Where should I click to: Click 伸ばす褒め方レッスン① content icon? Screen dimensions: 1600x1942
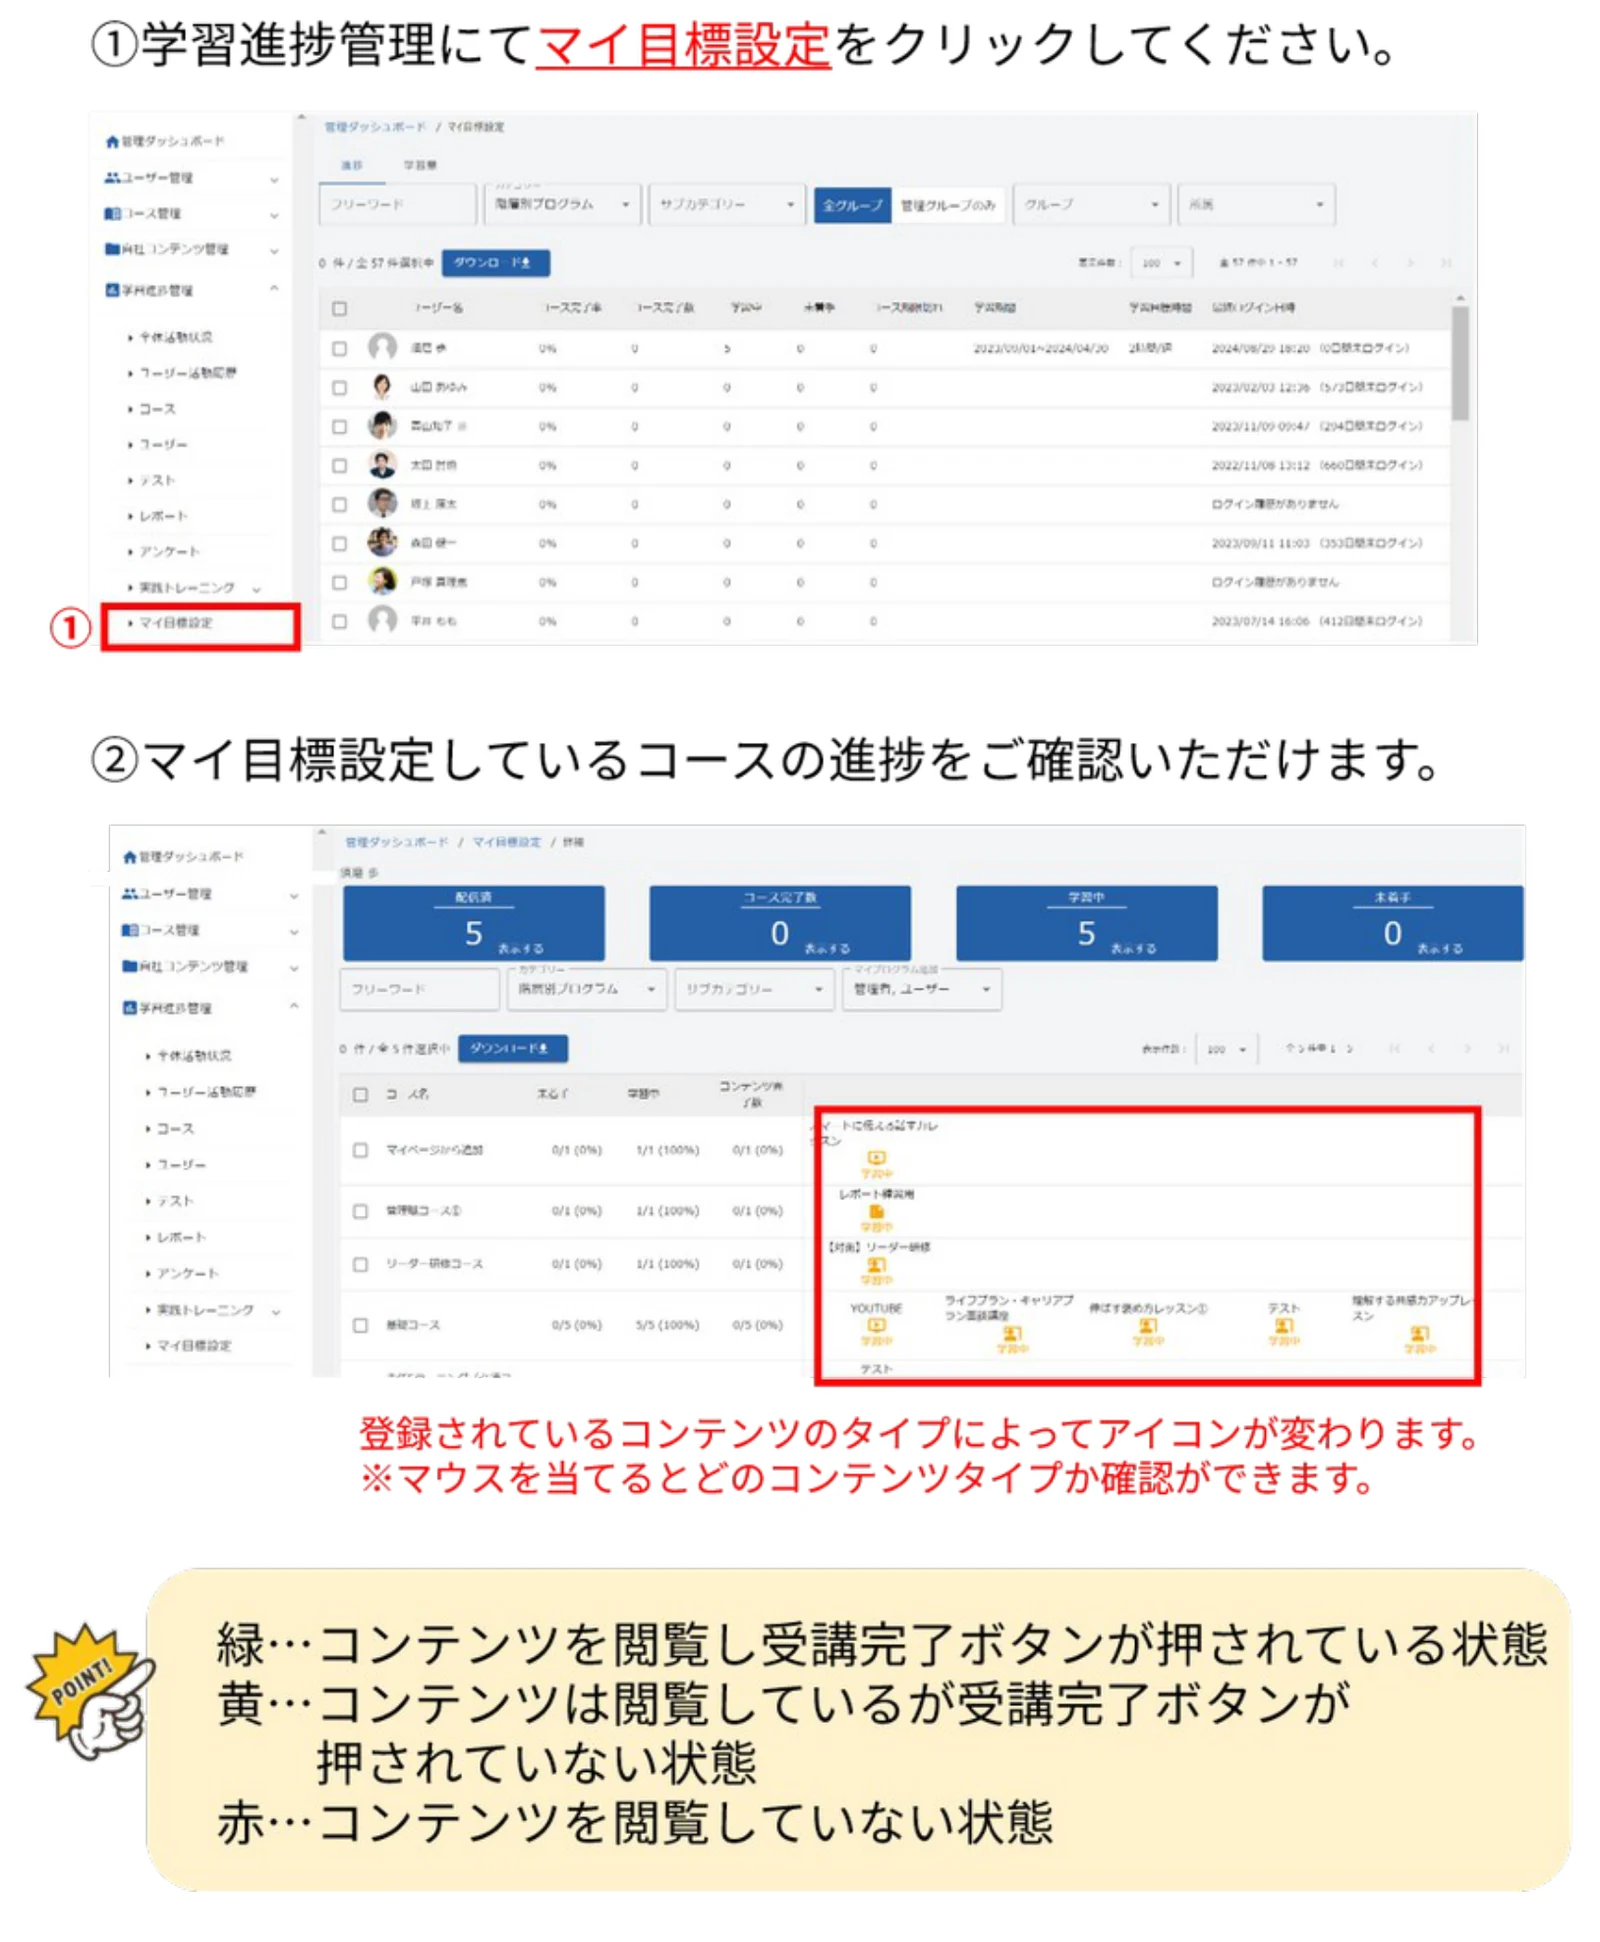1147,1326
